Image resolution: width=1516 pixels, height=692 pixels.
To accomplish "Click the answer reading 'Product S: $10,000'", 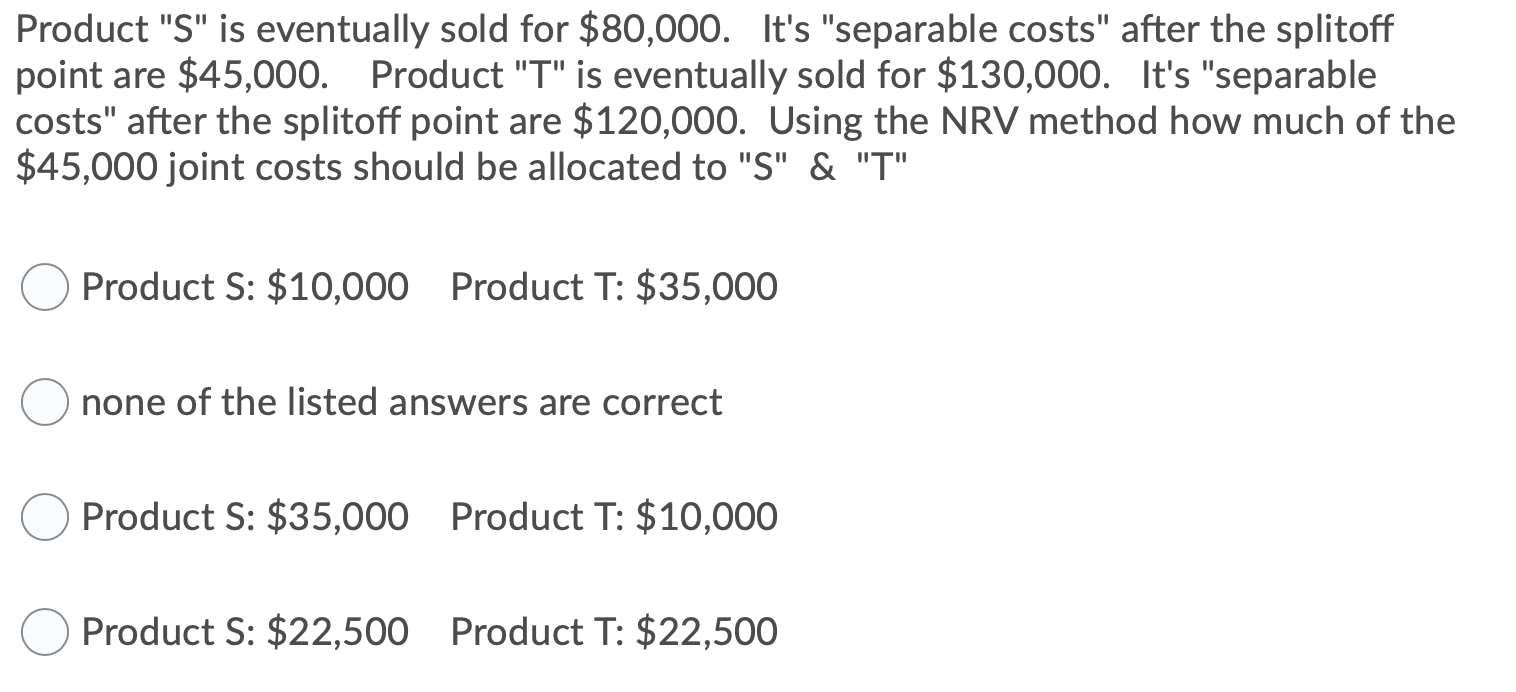I will (245, 288).
